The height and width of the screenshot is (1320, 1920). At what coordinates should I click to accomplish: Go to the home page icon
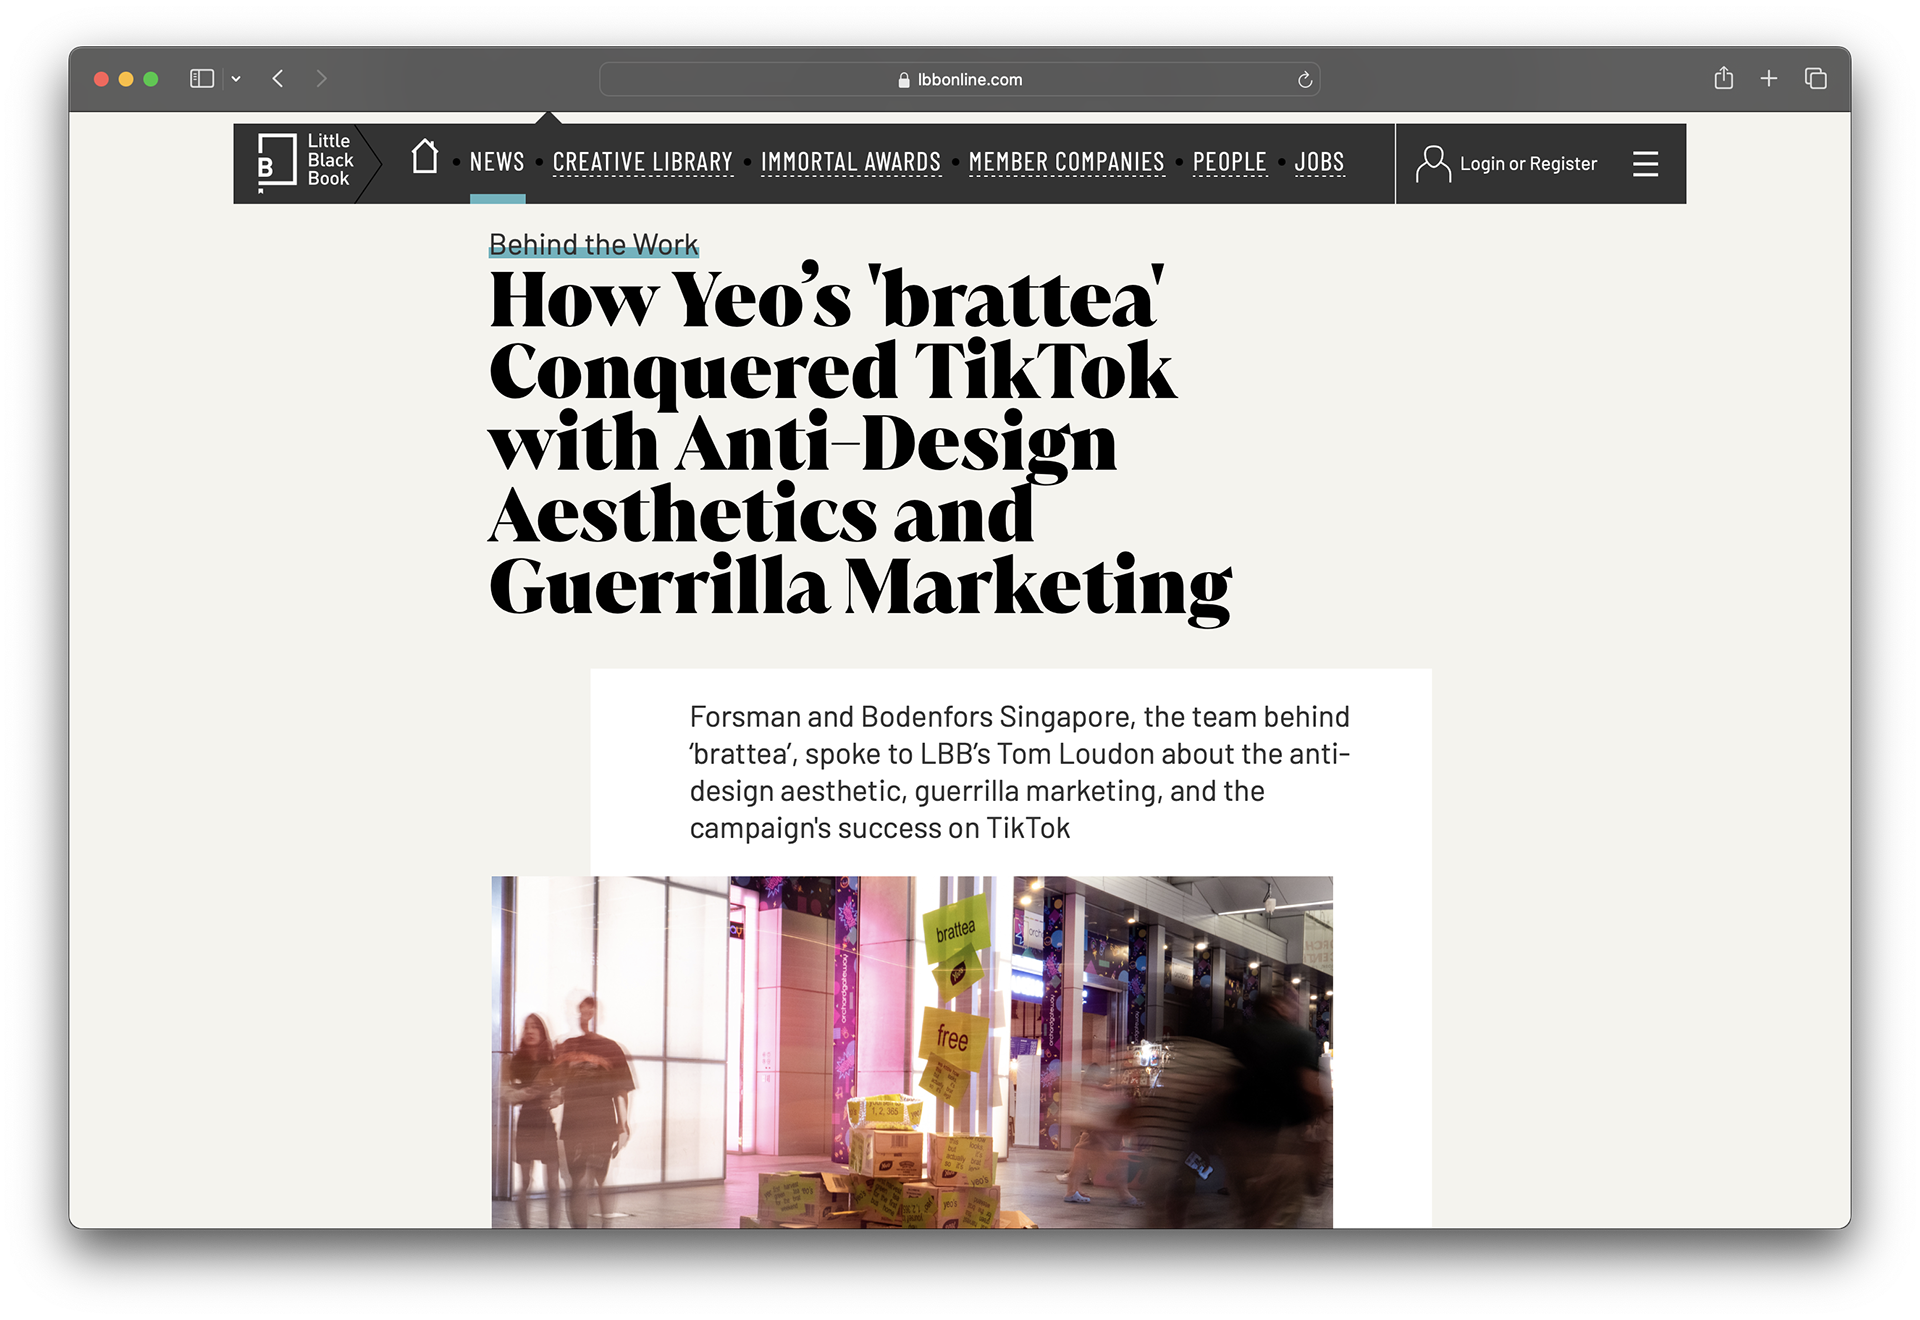[x=425, y=157]
